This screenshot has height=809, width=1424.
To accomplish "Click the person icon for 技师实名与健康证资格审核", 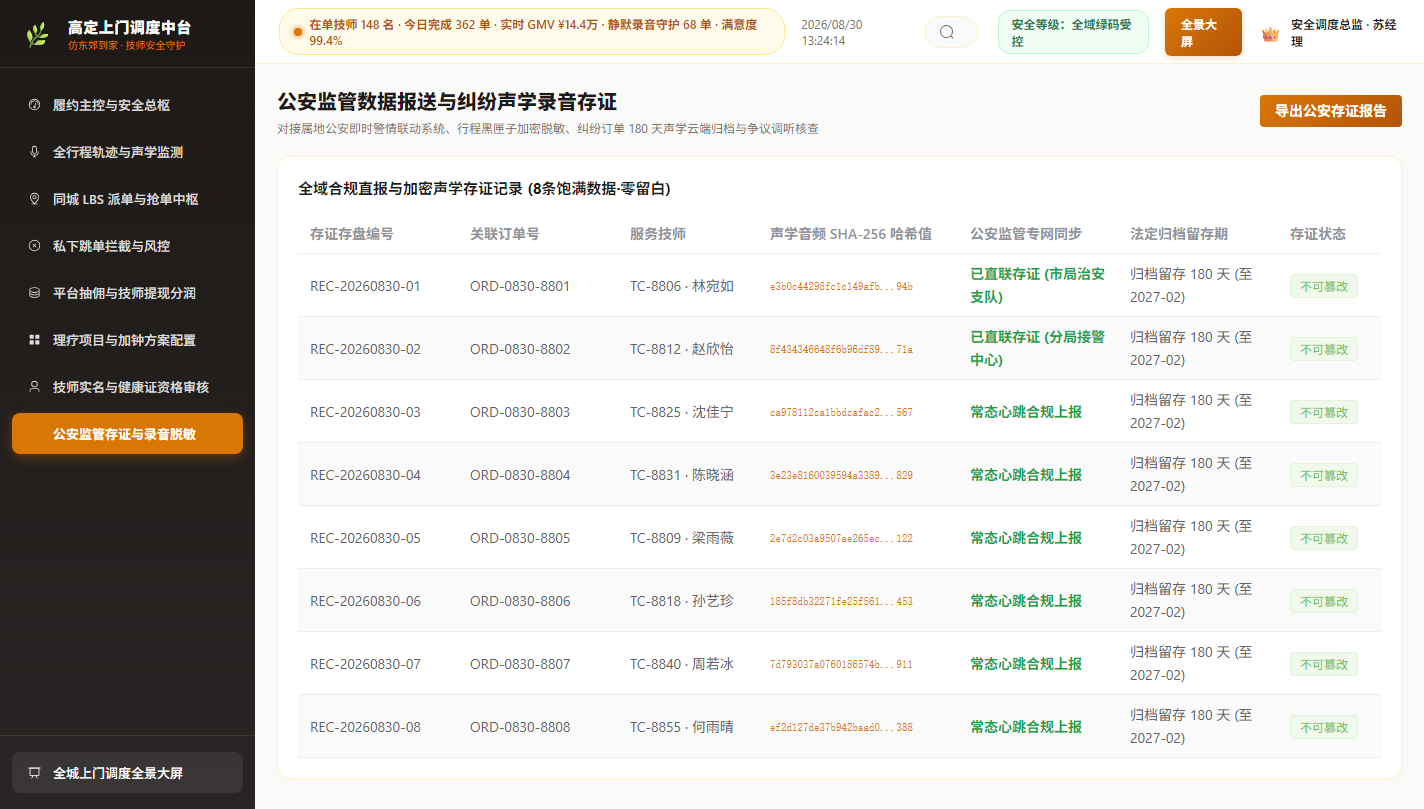I will click(x=34, y=387).
